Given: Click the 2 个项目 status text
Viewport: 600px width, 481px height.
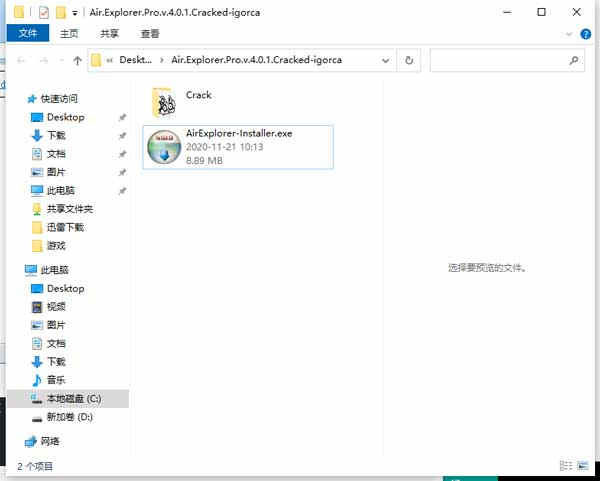Looking at the screenshot, I should (35, 466).
